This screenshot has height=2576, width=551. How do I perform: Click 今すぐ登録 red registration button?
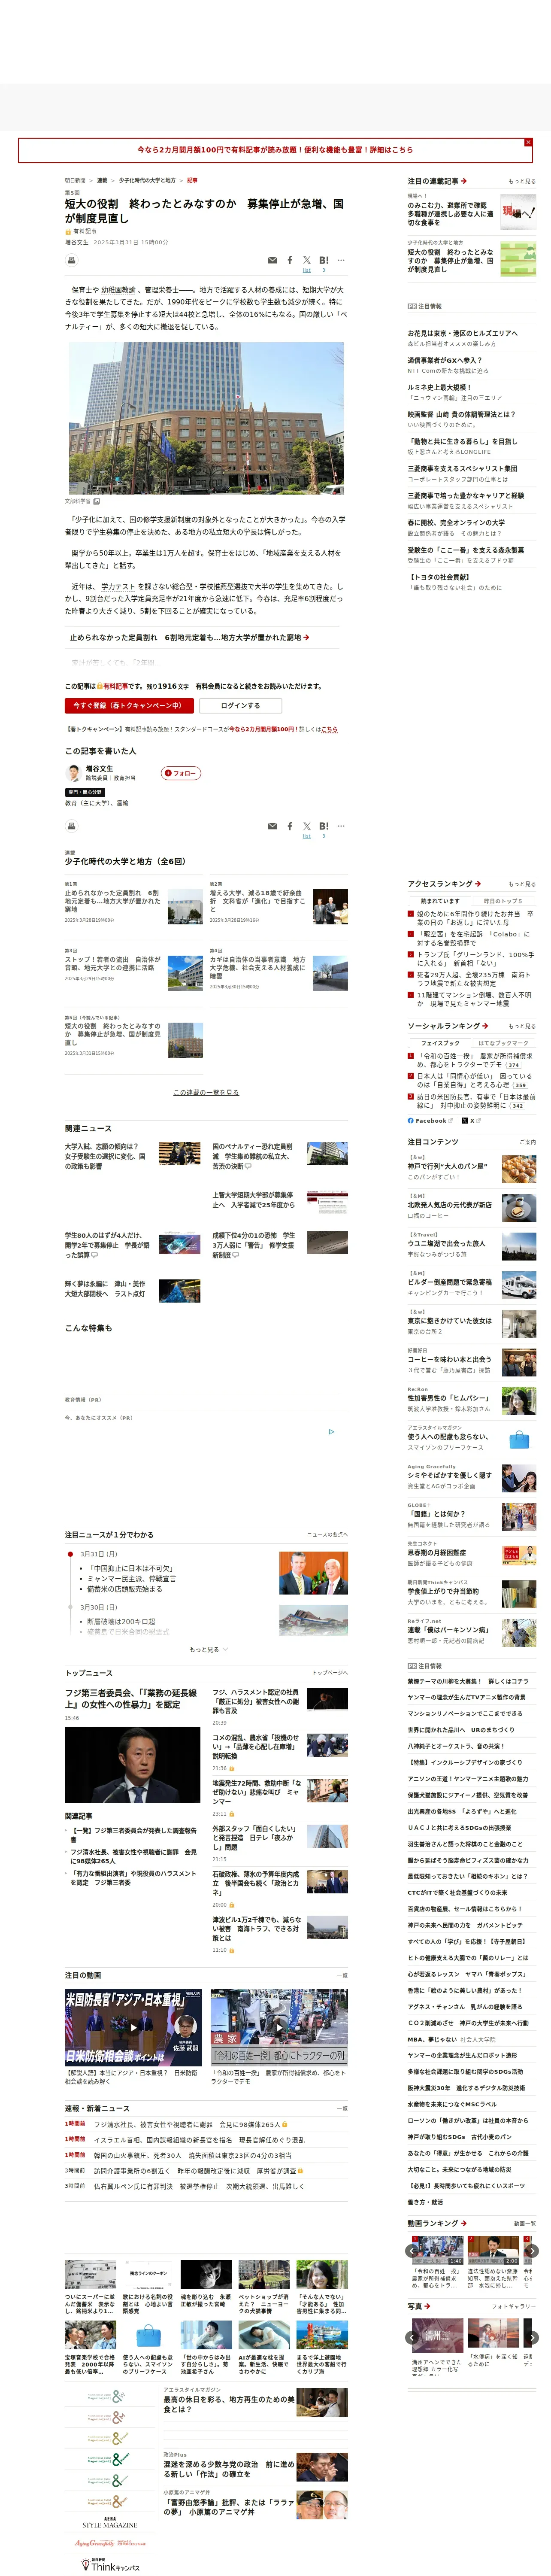pos(129,706)
